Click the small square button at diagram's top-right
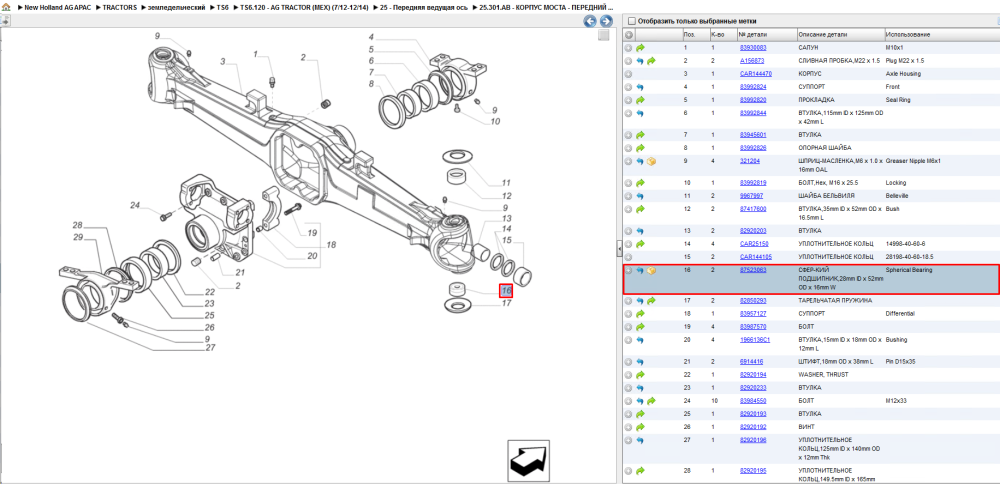Screen dimensions: 1000x484 [x=603, y=36]
